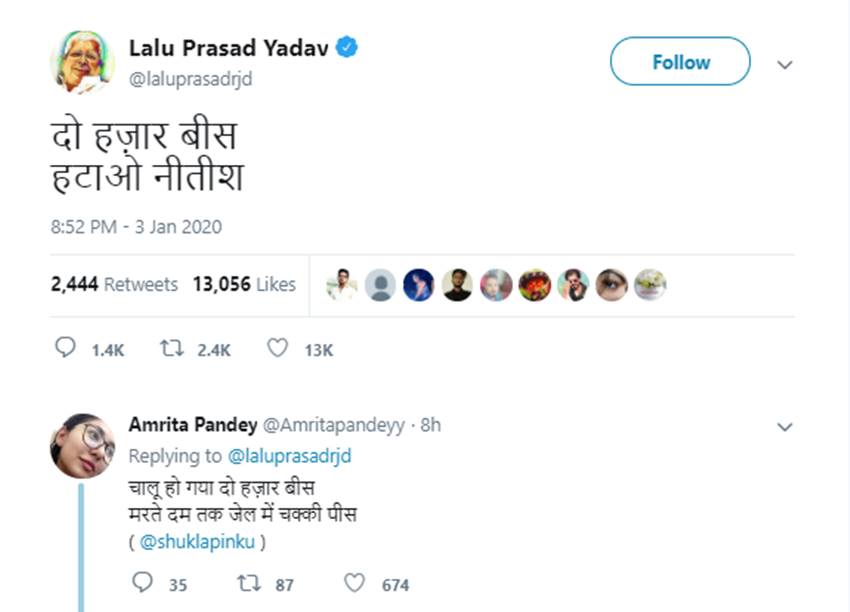Like the main tweet with 13K likes
This screenshot has width=850, height=612.
278,349
